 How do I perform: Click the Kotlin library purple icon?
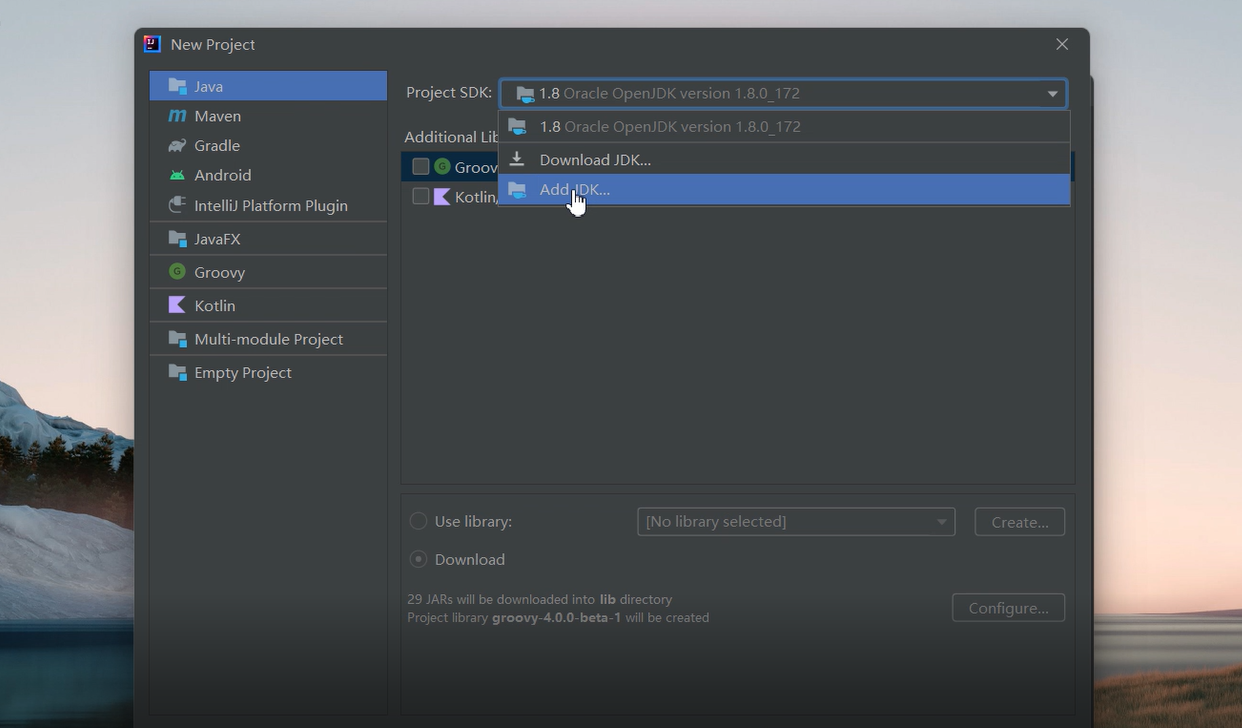(x=442, y=197)
